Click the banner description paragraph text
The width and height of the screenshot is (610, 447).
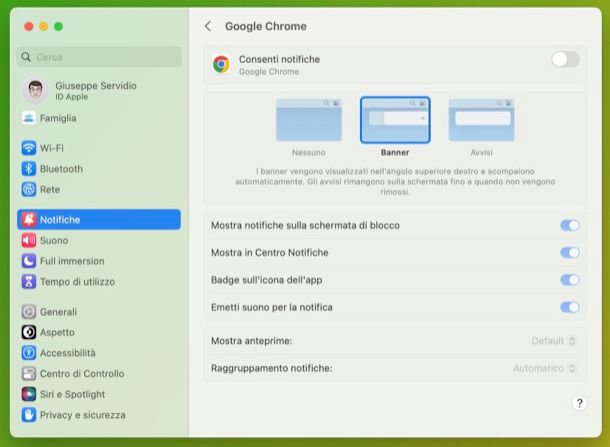coord(395,181)
